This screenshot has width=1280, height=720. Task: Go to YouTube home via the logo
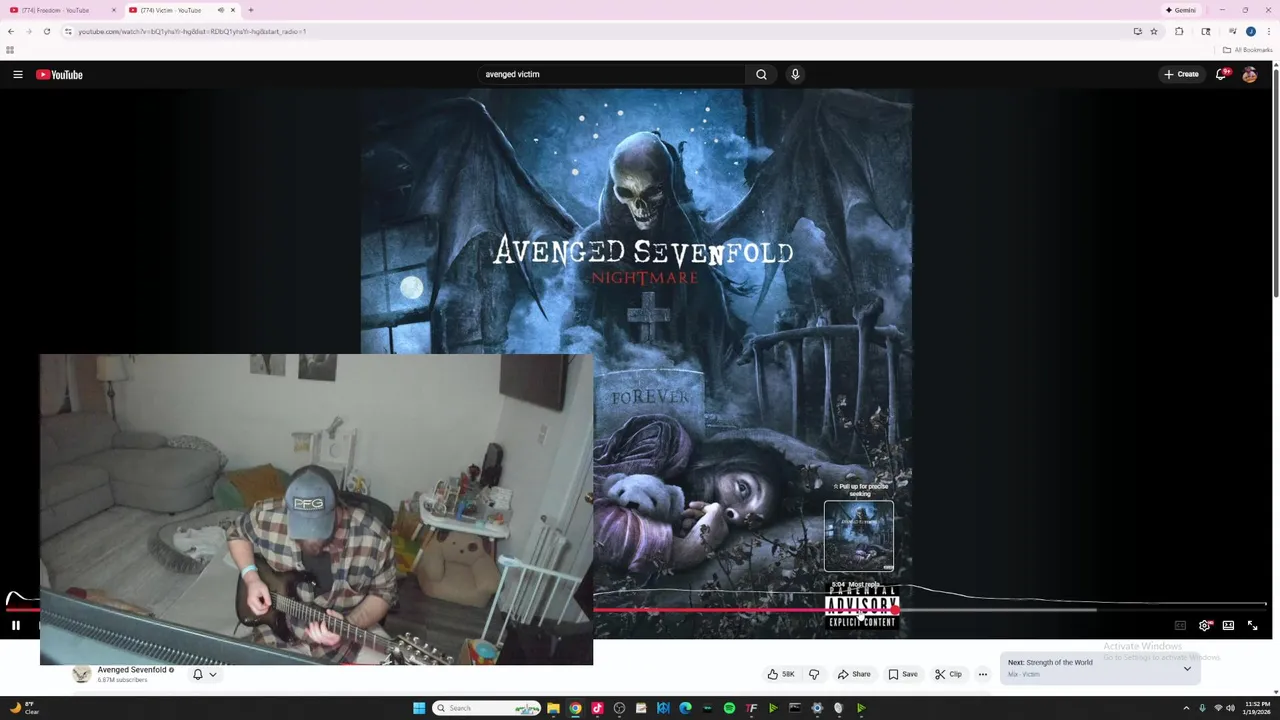click(x=59, y=74)
